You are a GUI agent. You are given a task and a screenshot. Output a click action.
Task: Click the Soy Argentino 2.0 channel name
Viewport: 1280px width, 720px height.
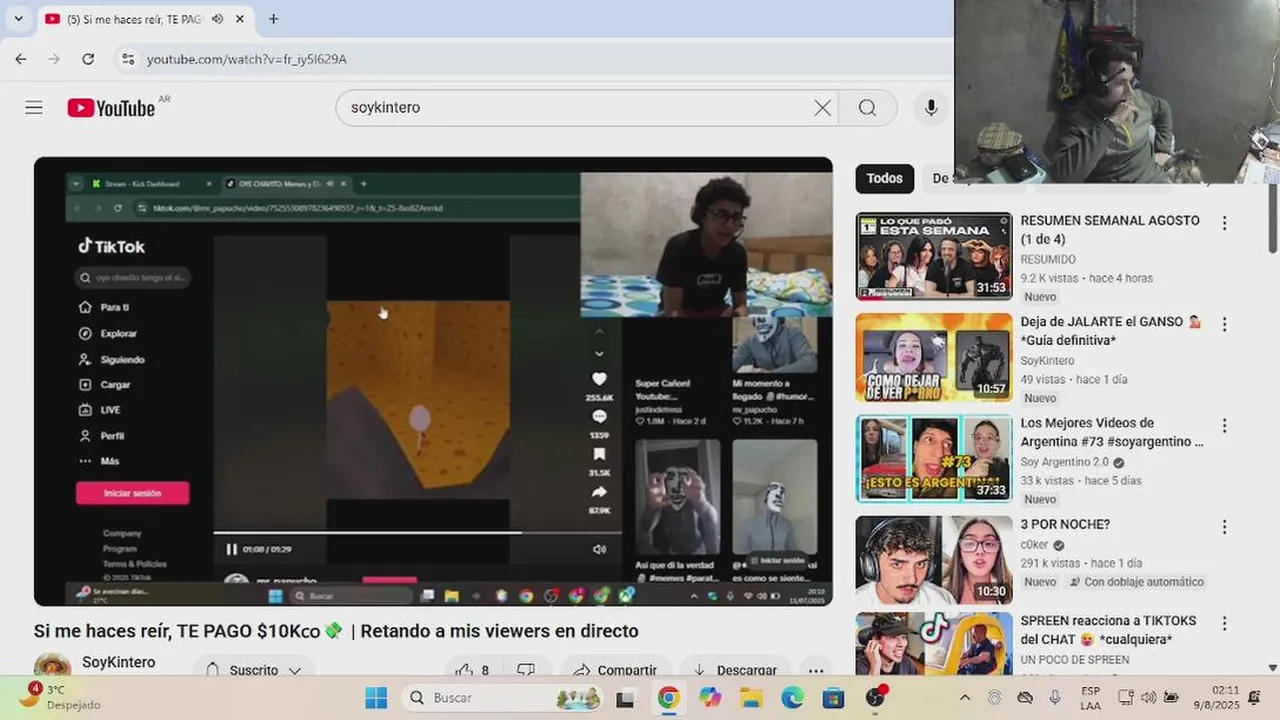point(1064,462)
